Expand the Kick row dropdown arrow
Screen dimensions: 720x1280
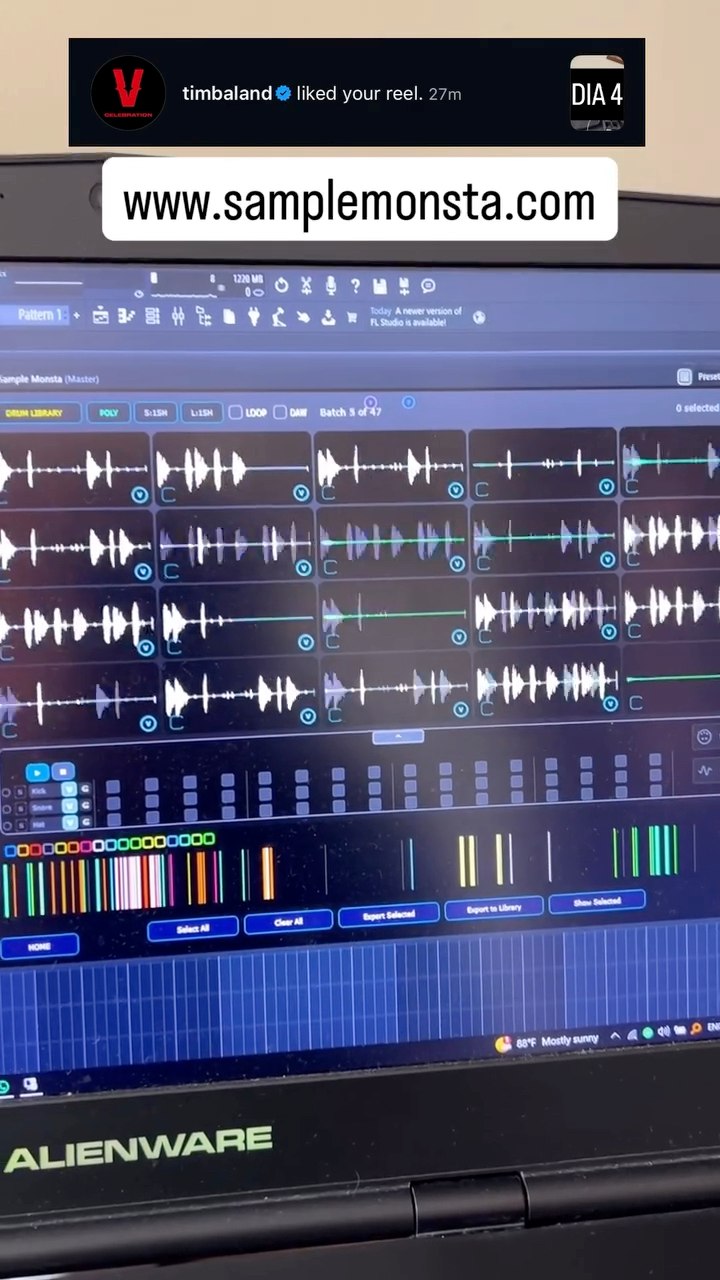point(69,790)
